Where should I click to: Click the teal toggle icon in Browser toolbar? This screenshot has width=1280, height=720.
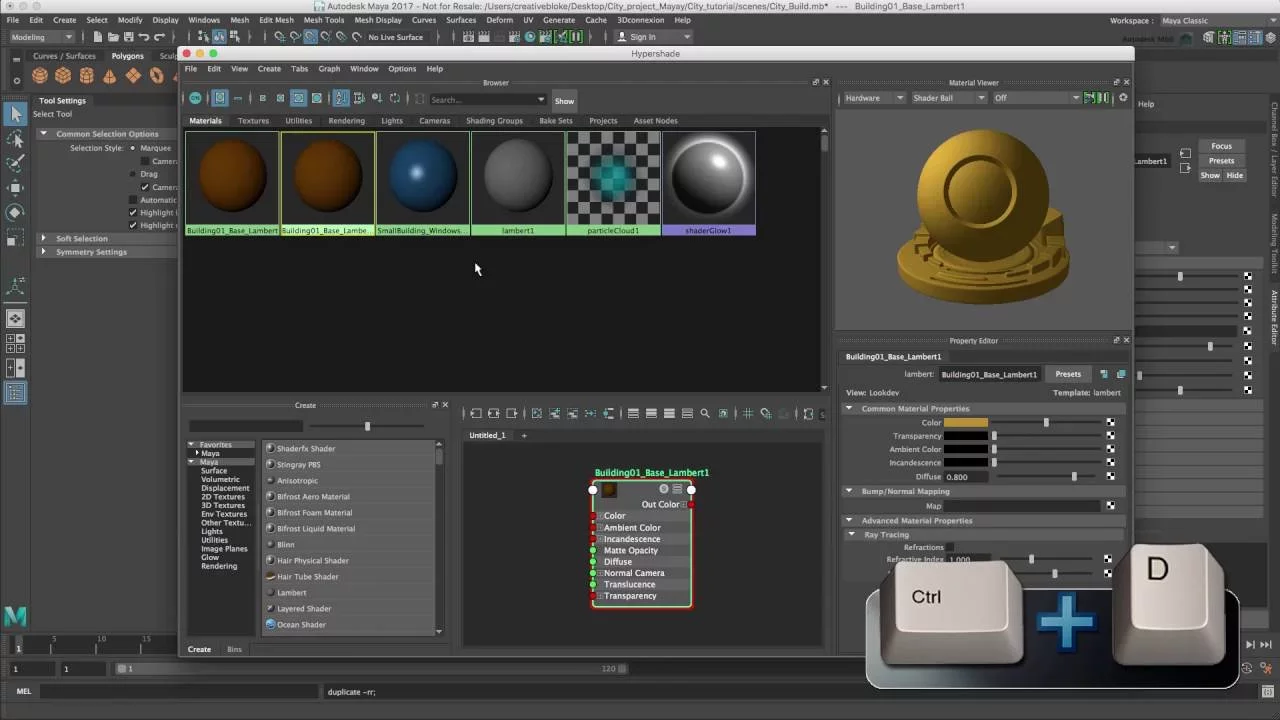tap(195, 98)
